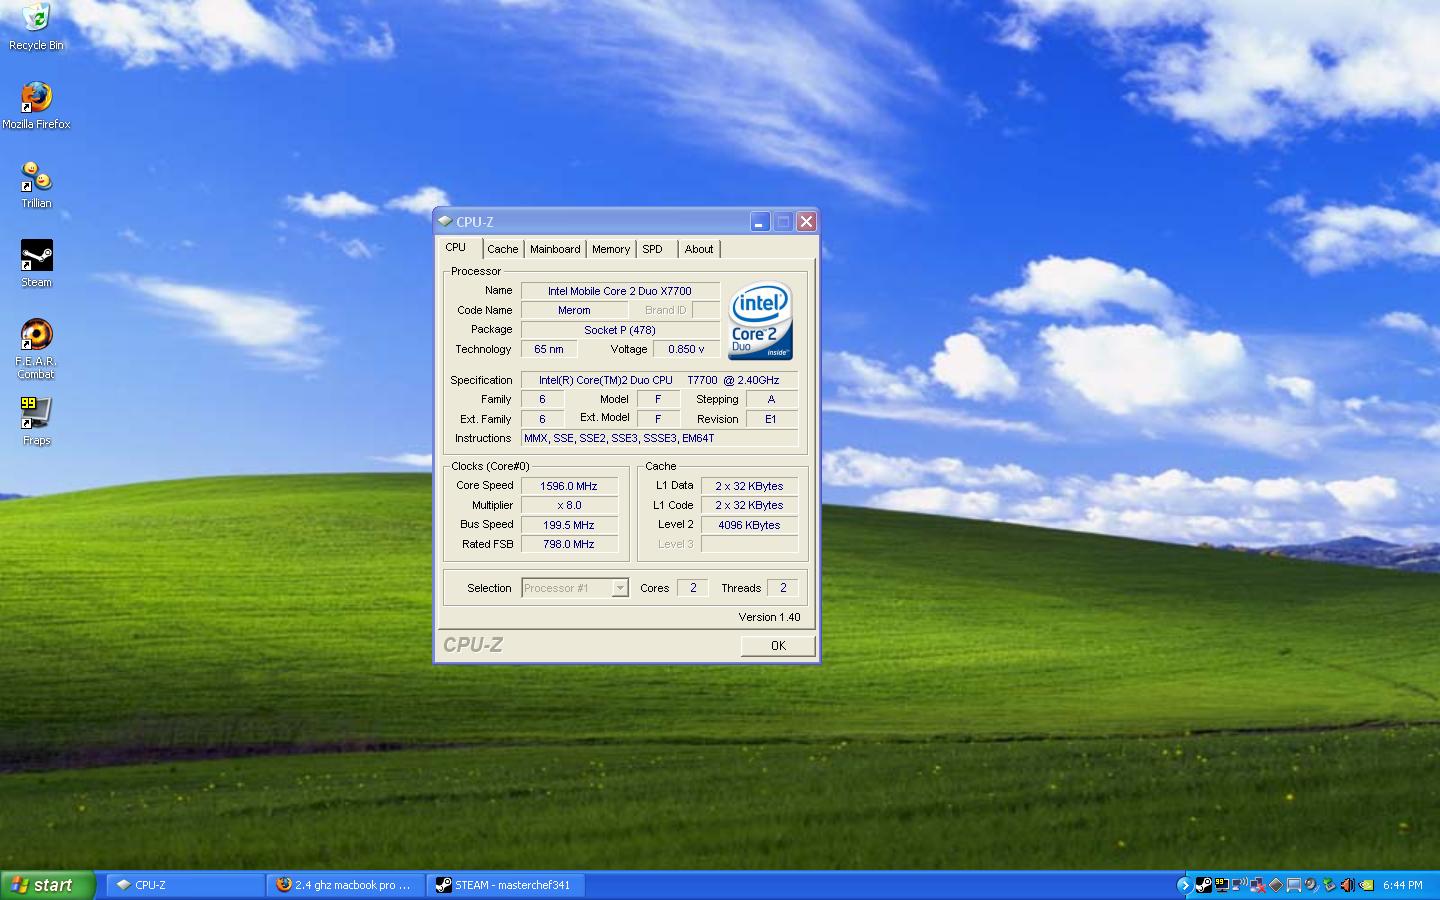Click the Rated FSB 798.0 MHz value
Image resolution: width=1440 pixels, height=900 pixels.
coord(569,544)
